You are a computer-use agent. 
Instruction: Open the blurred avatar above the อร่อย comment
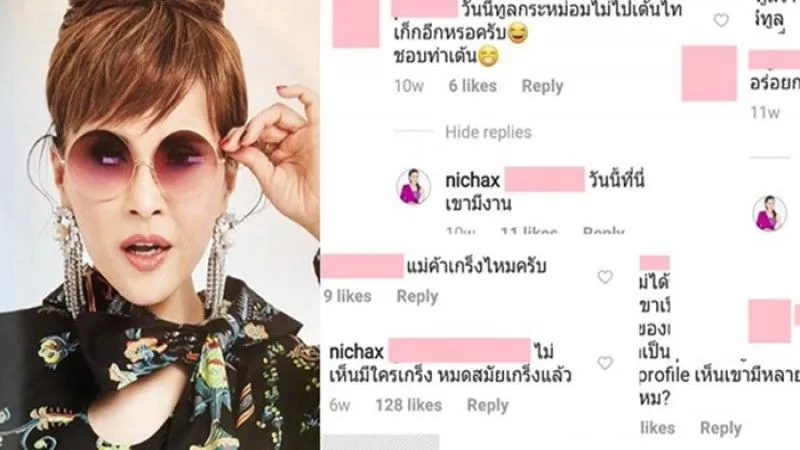click(709, 73)
